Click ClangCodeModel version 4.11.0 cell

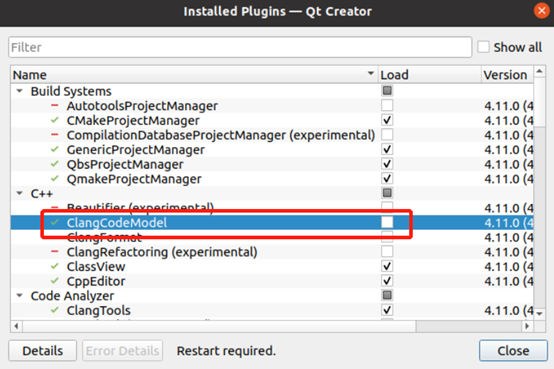(508, 223)
